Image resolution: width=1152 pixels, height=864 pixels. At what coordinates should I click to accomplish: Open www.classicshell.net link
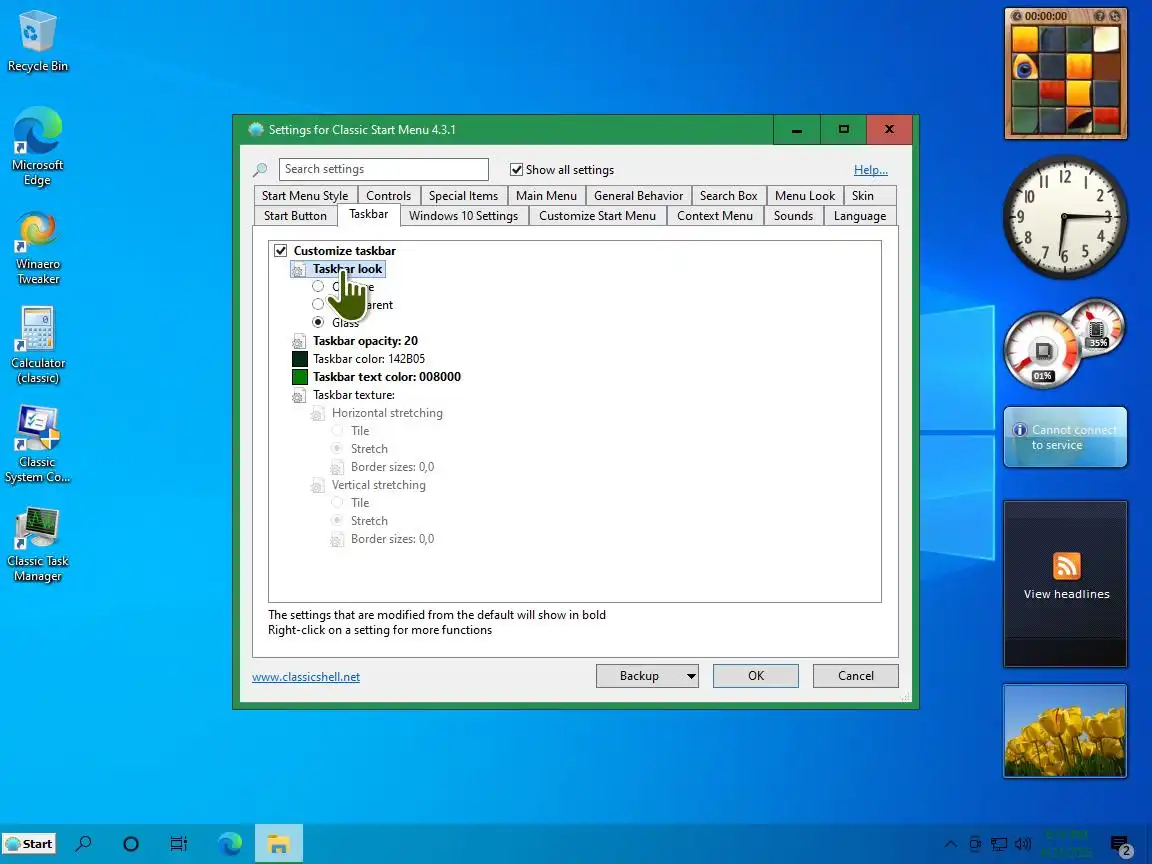306,677
